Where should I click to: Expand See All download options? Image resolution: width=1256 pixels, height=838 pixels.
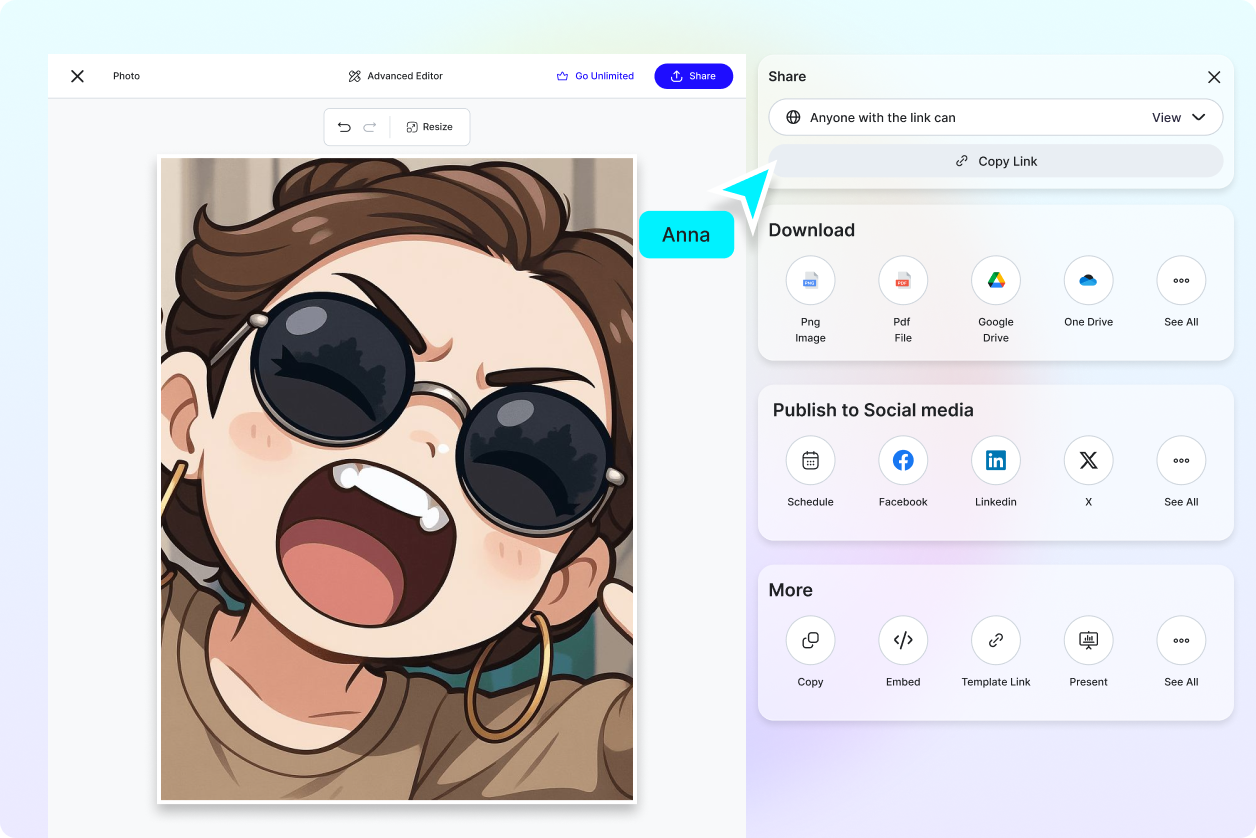(1181, 281)
